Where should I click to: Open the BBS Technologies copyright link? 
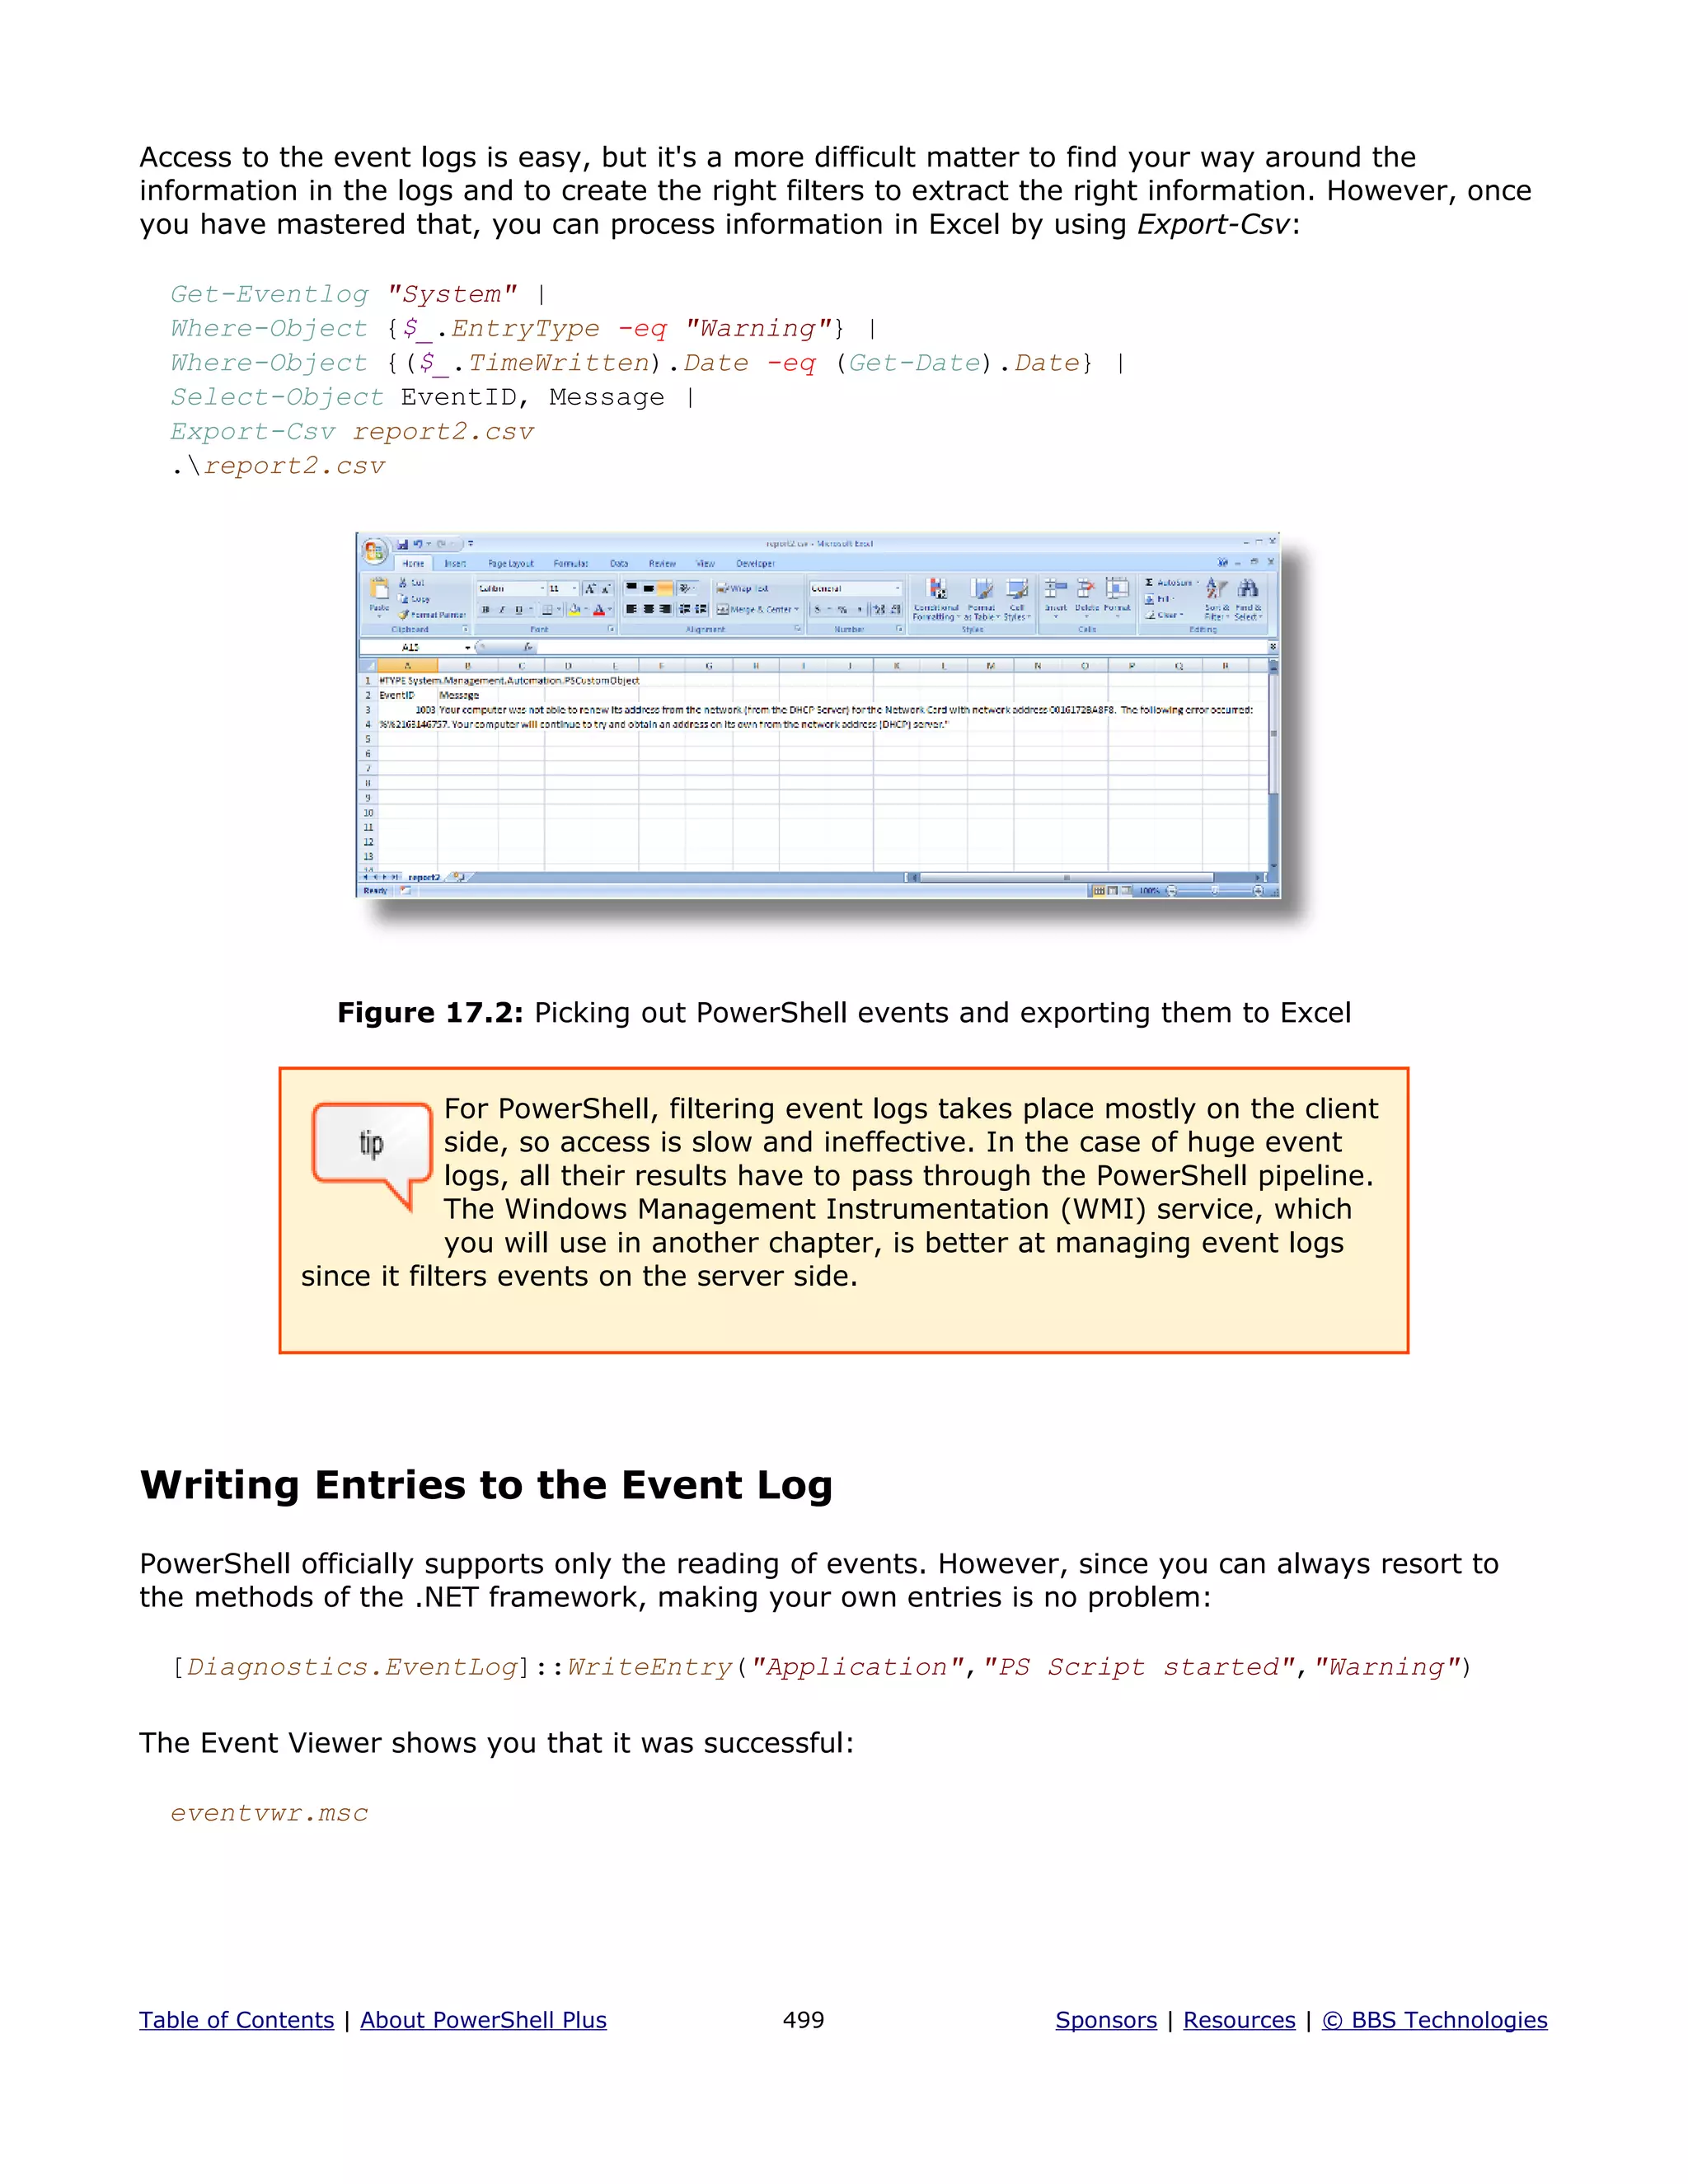coord(1434,2020)
